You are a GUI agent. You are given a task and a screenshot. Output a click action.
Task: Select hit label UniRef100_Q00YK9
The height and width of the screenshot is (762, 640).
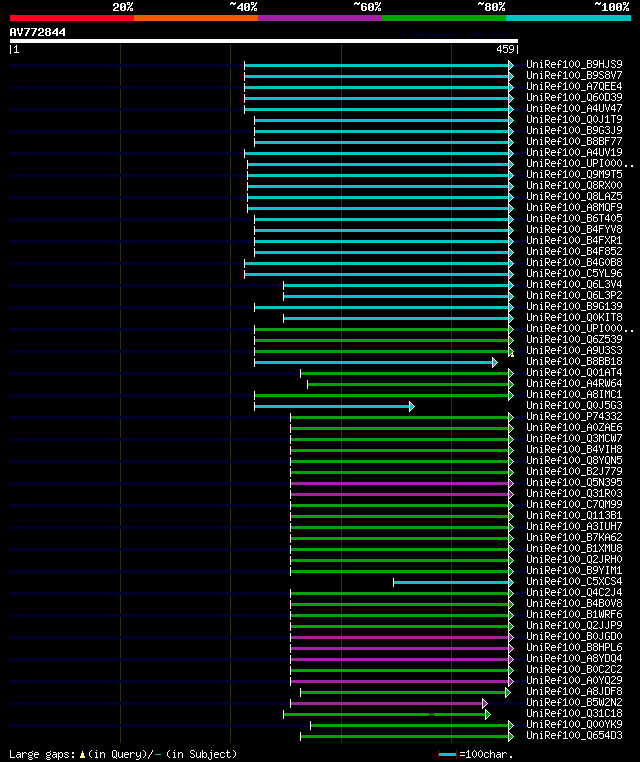574,724
